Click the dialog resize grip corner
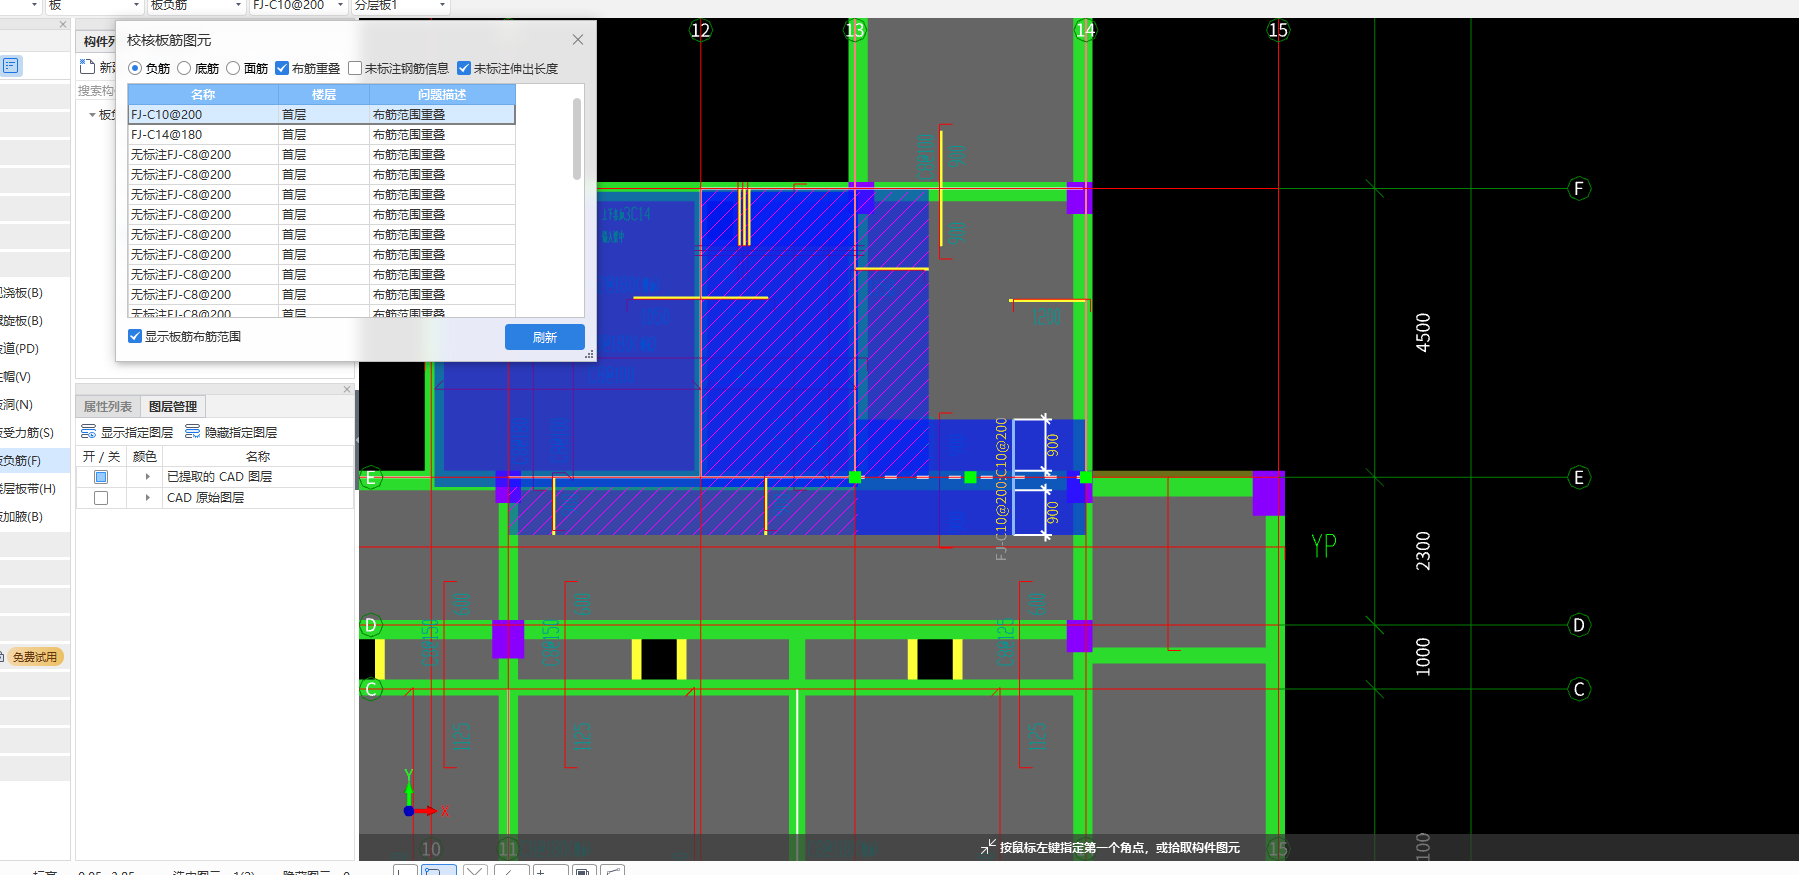Screen dimensions: 1799x875 click(590, 355)
